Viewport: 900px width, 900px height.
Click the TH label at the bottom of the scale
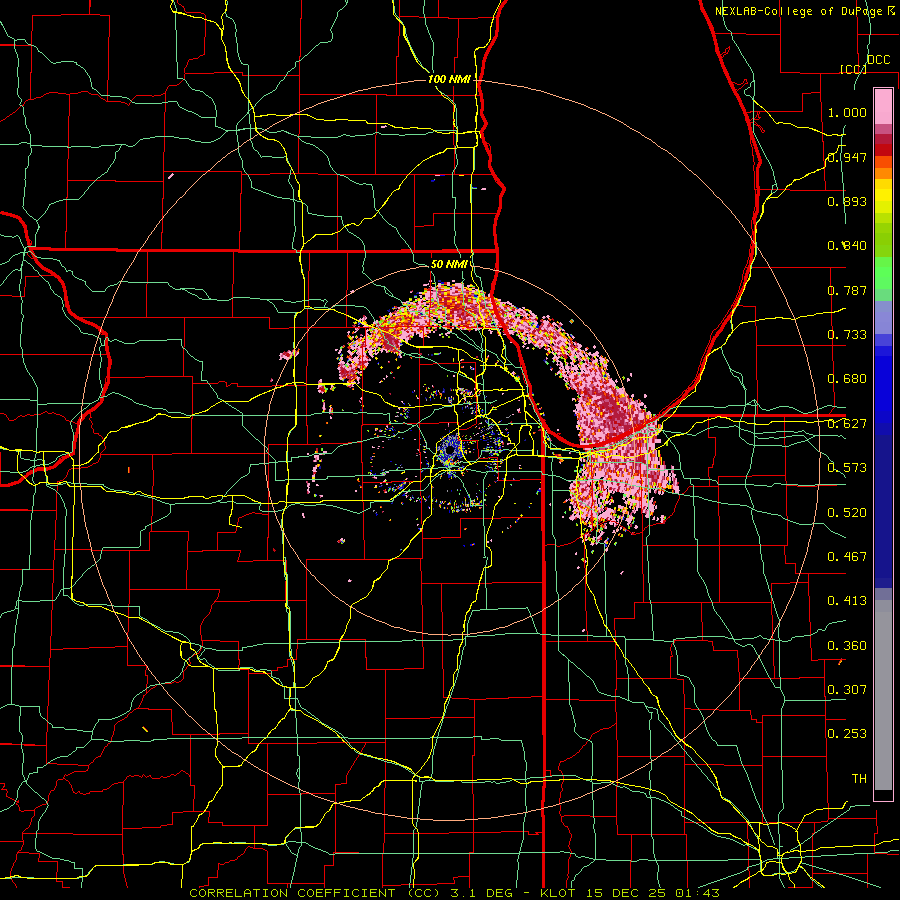[x=859, y=779]
